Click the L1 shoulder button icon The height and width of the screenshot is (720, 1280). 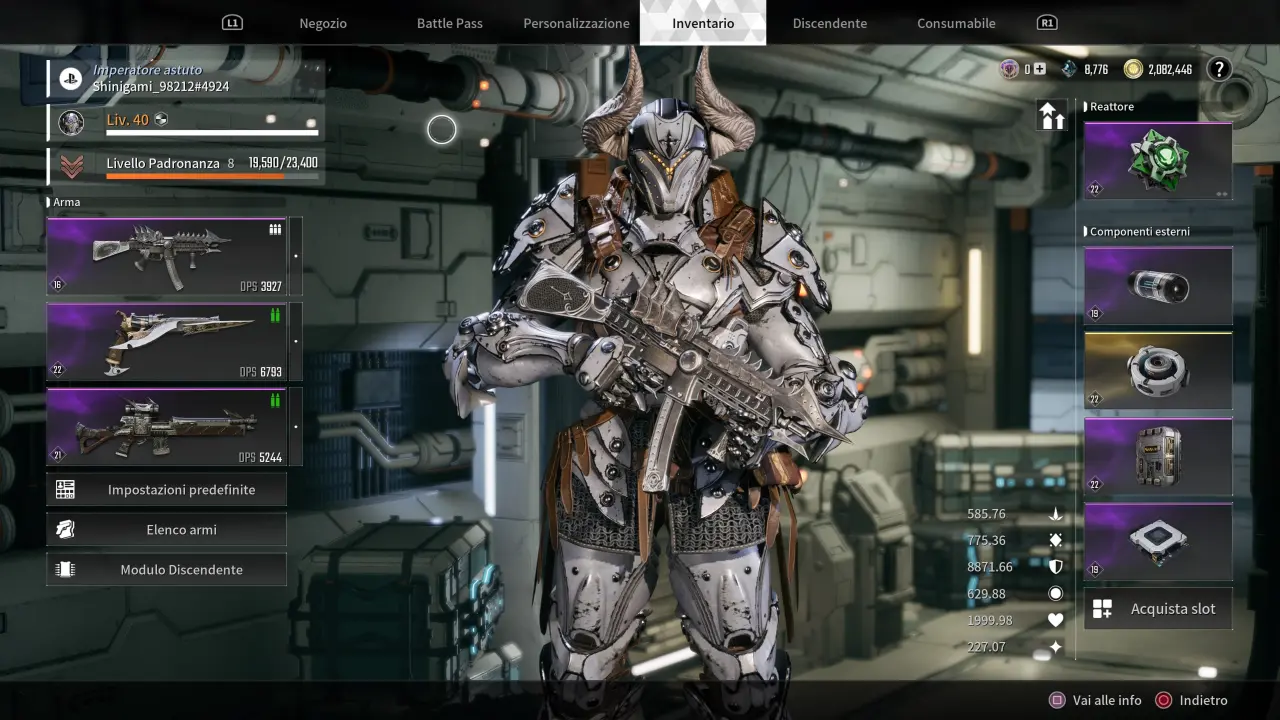pyautogui.click(x=232, y=22)
